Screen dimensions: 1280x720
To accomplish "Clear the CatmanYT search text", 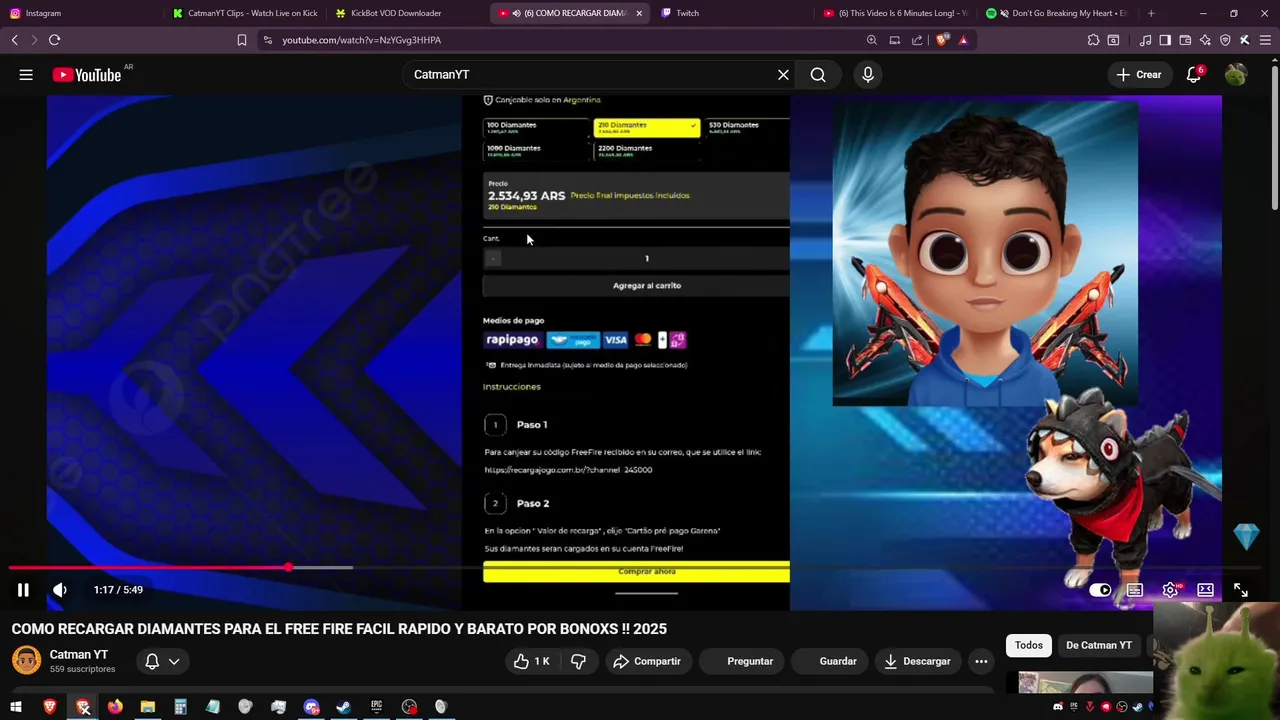I will point(783,75).
